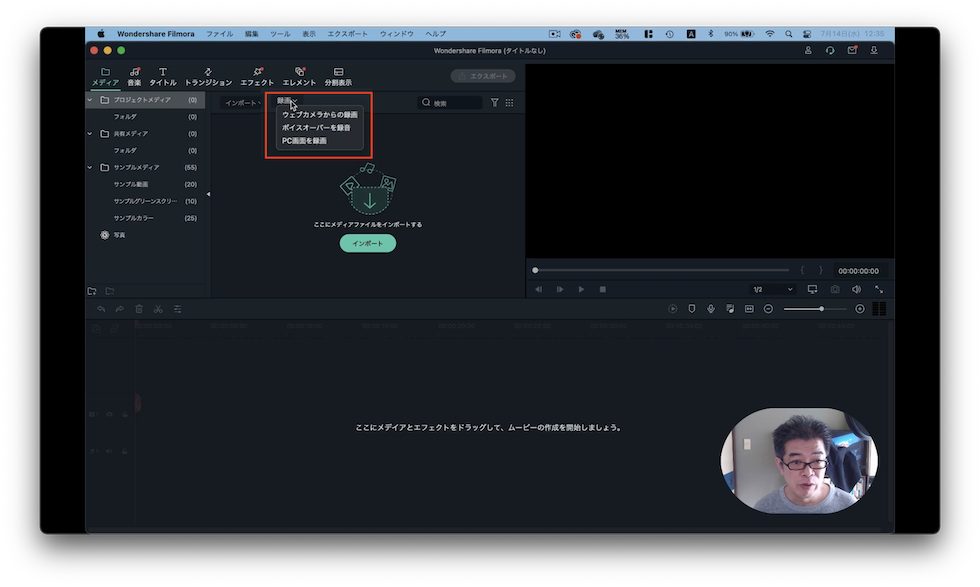
Task: Switch to the タイトル (Titles) tab
Action: coord(163,76)
